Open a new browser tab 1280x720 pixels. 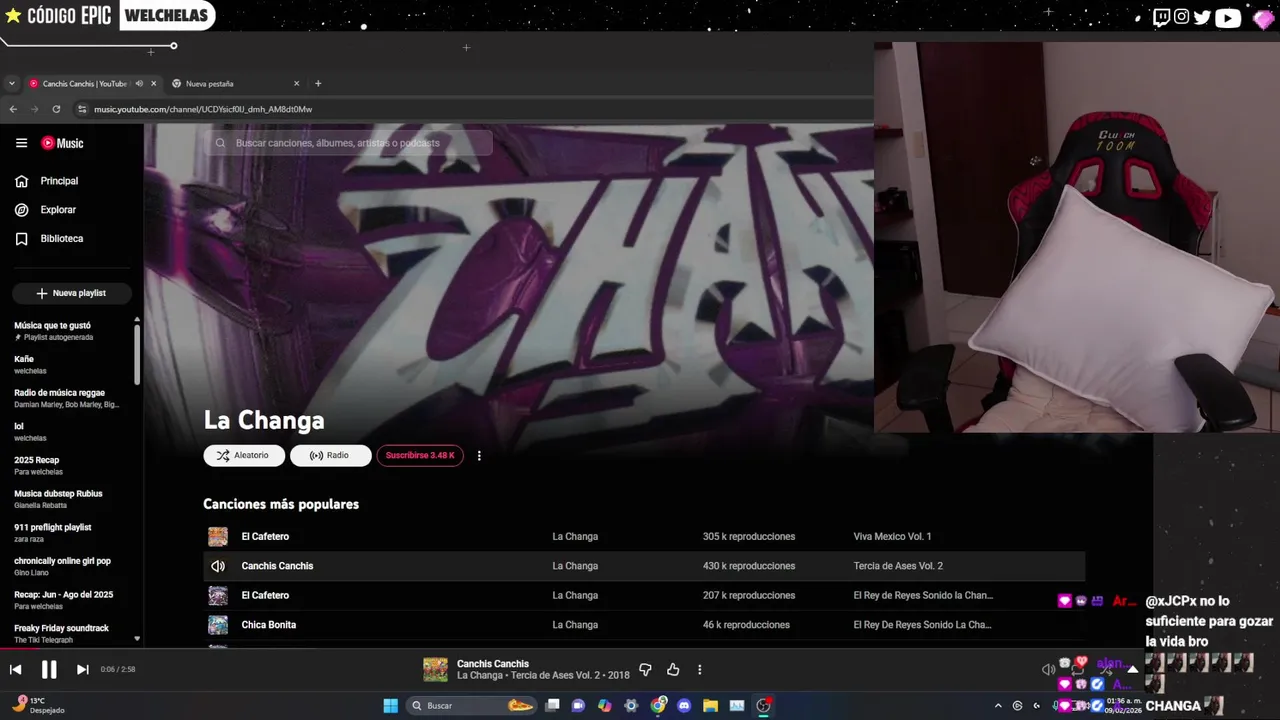click(318, 84)
